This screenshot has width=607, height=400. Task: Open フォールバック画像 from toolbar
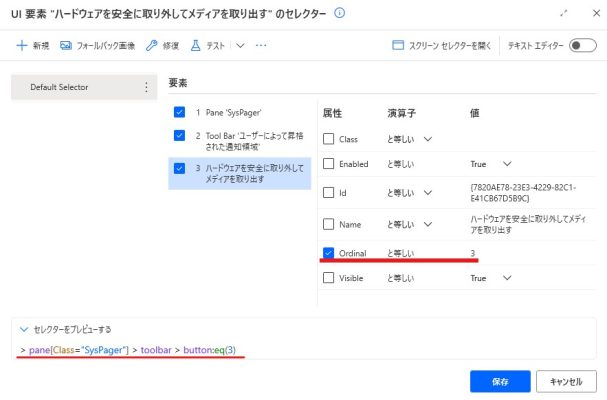pos(97,45)
